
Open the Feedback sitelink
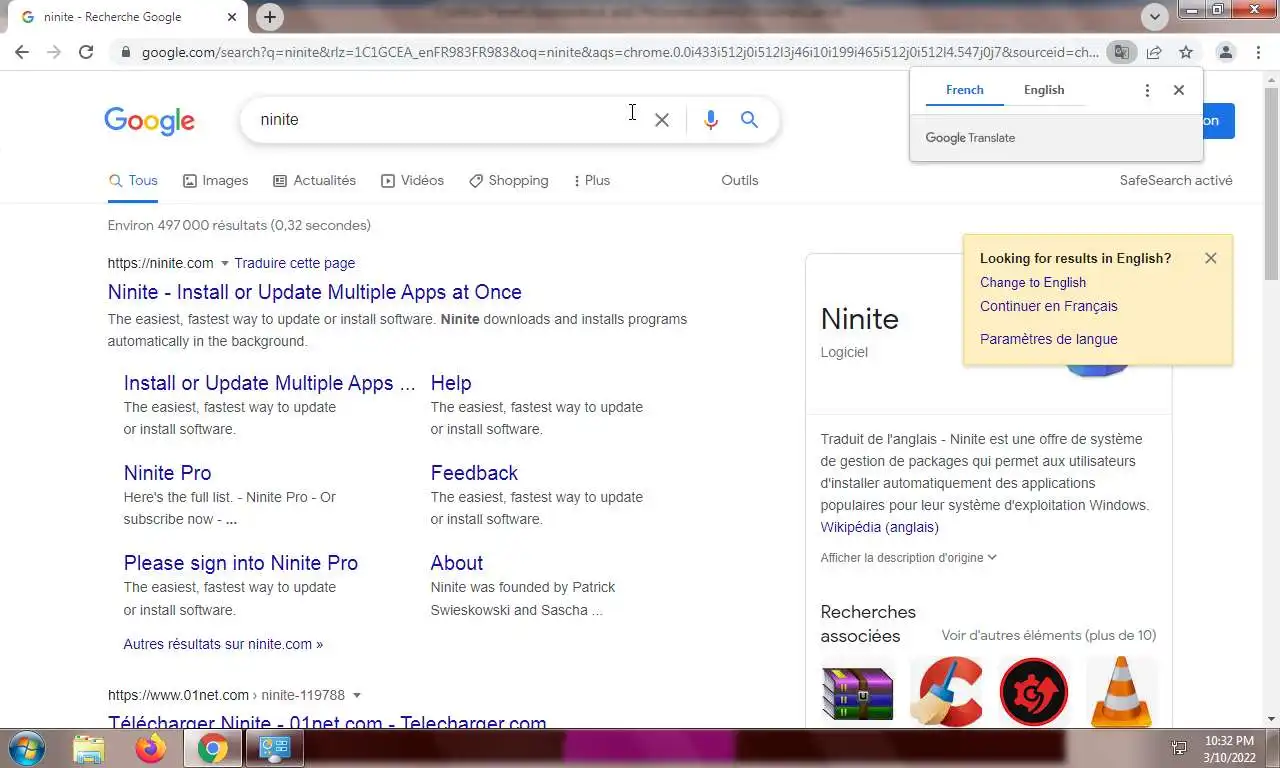point(474,473)
